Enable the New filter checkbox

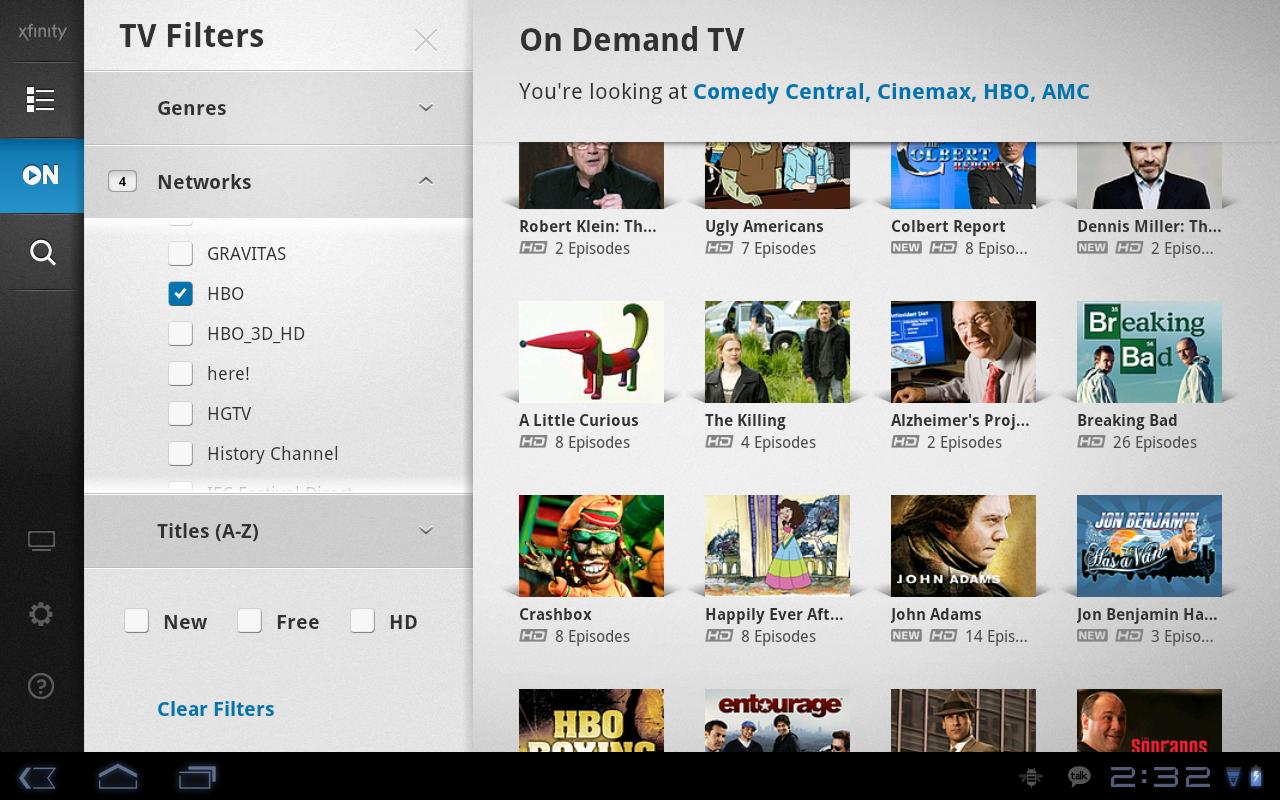point(137,621)
